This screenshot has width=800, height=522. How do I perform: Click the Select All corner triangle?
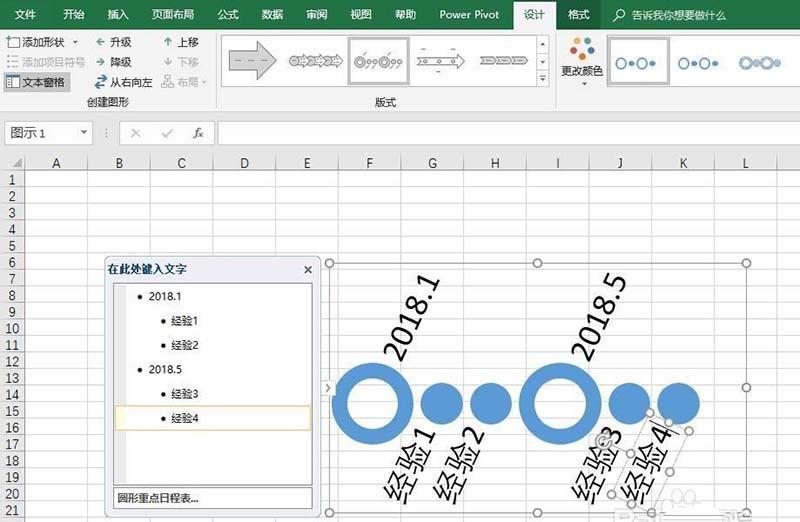coord(15,163)
